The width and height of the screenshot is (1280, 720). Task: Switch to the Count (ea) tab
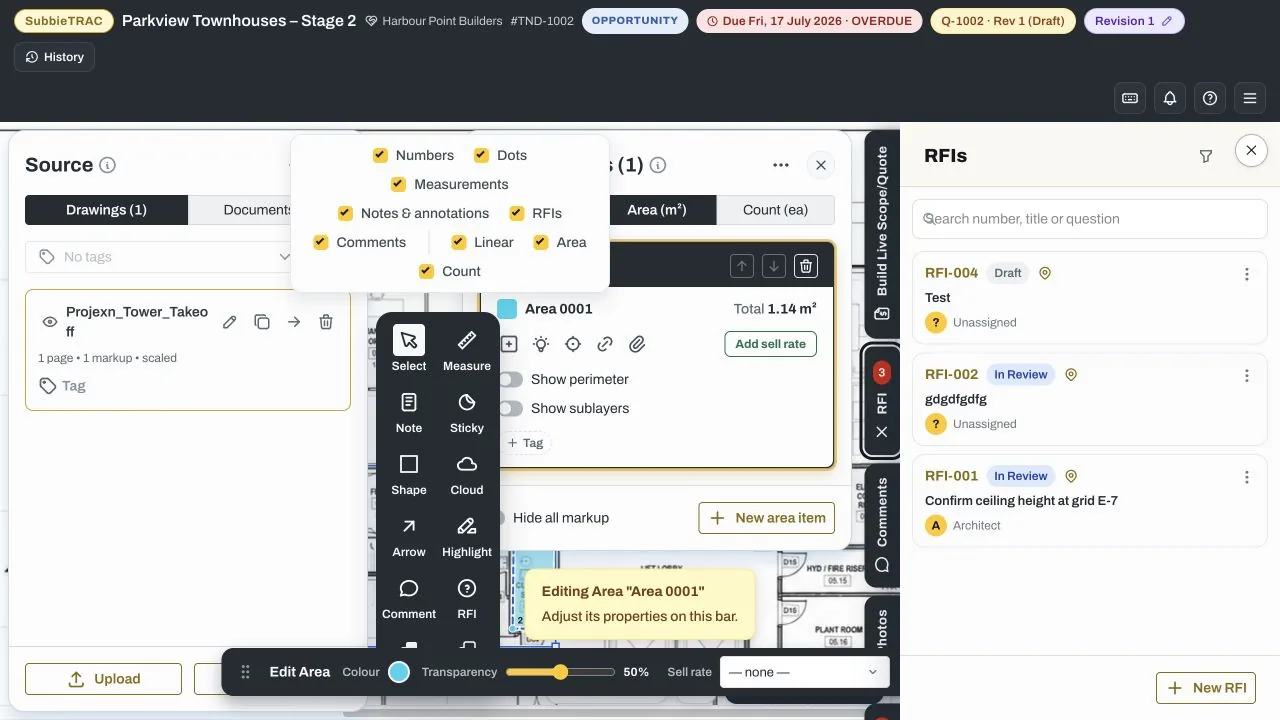click(775, 210)
